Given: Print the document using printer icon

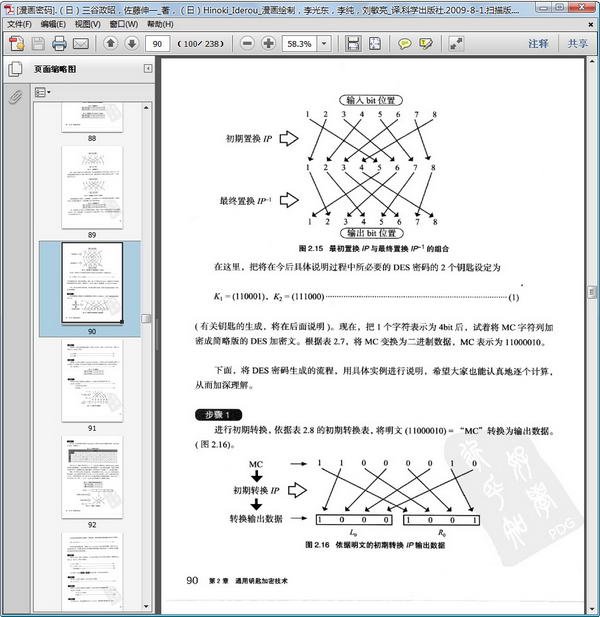Looking at the screenshot, I should pos(59,43).
